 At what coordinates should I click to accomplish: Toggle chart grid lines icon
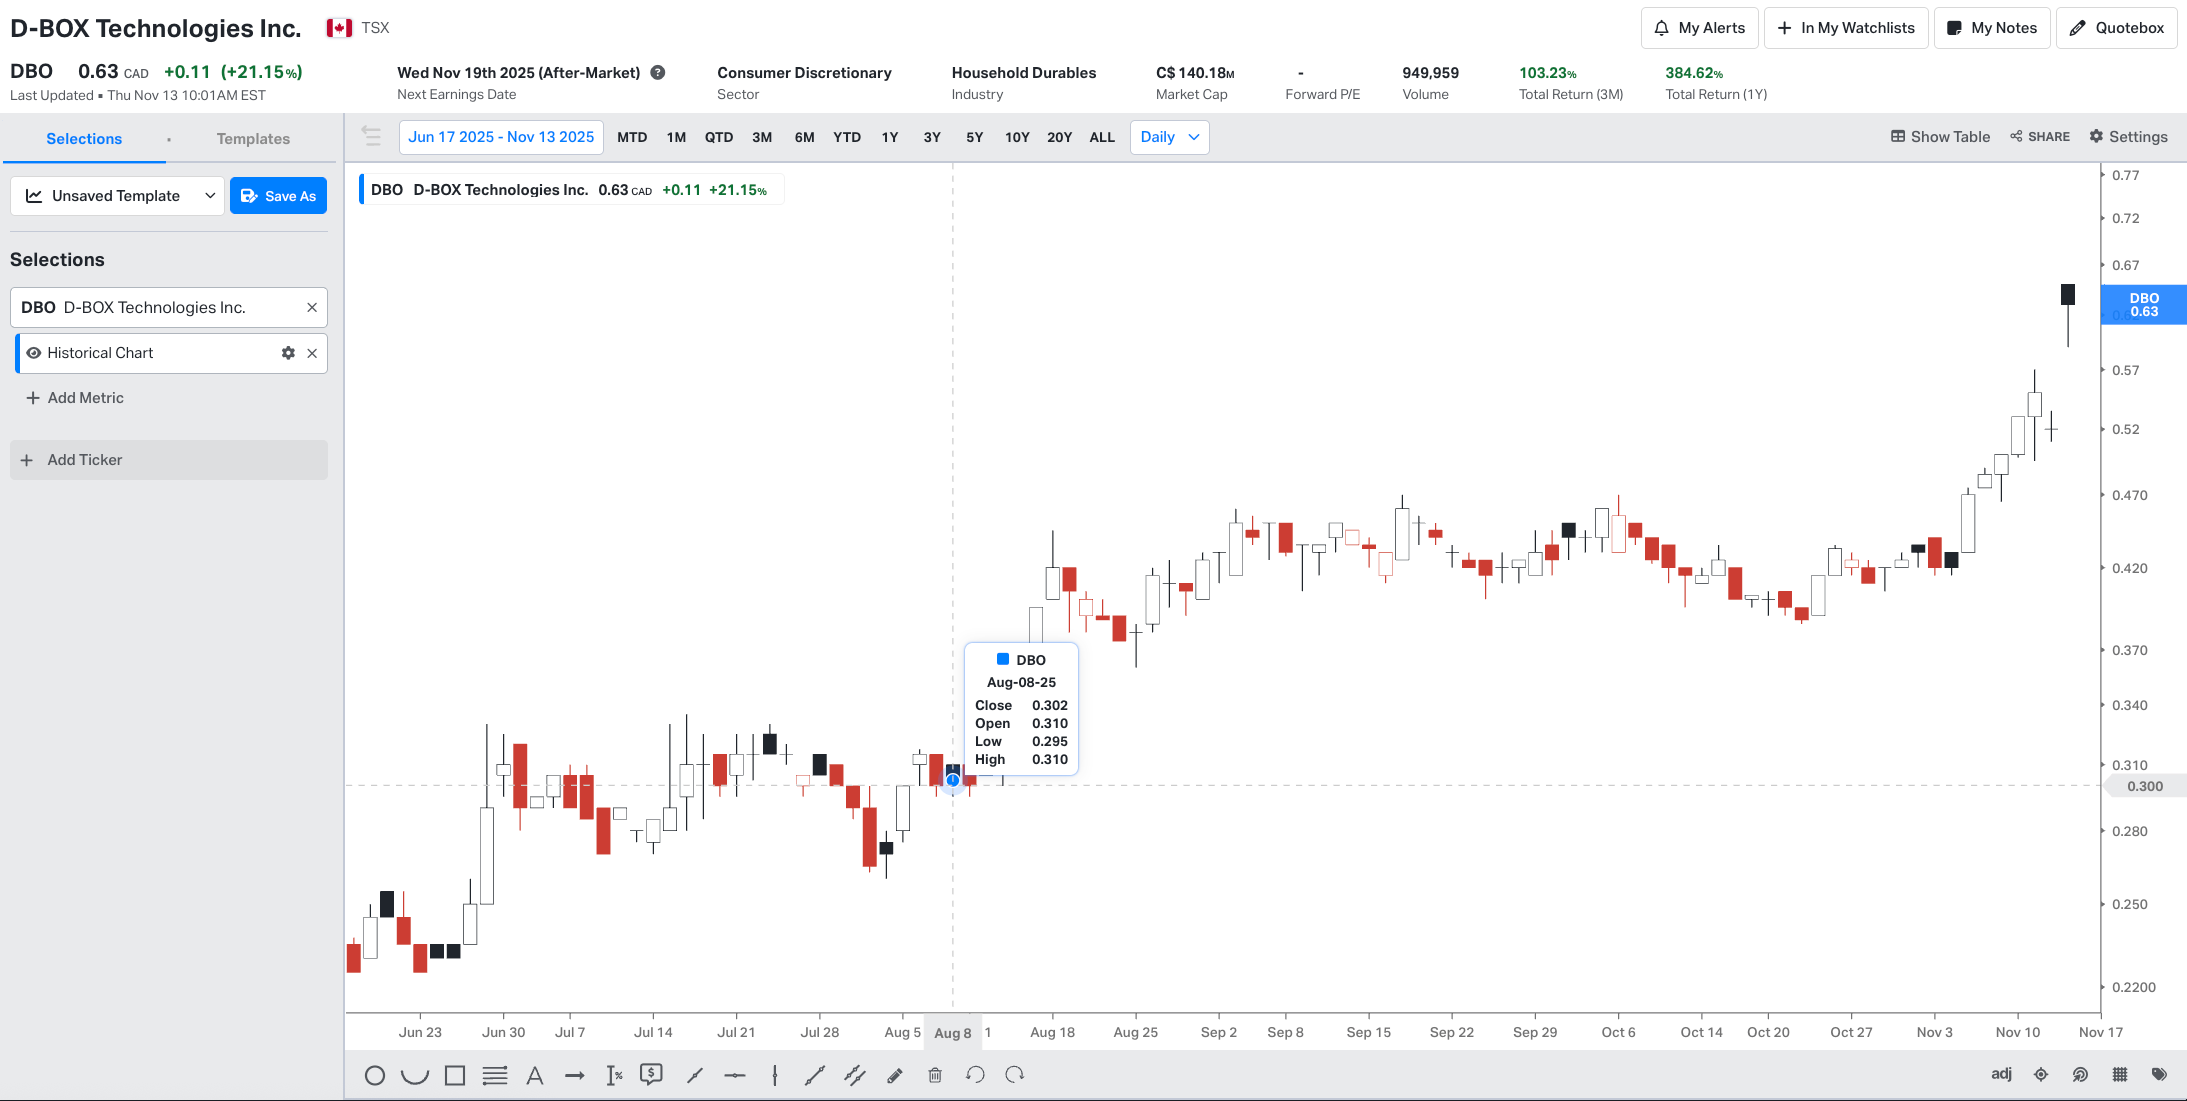pyautogui.click(x=2120, y=1075)
